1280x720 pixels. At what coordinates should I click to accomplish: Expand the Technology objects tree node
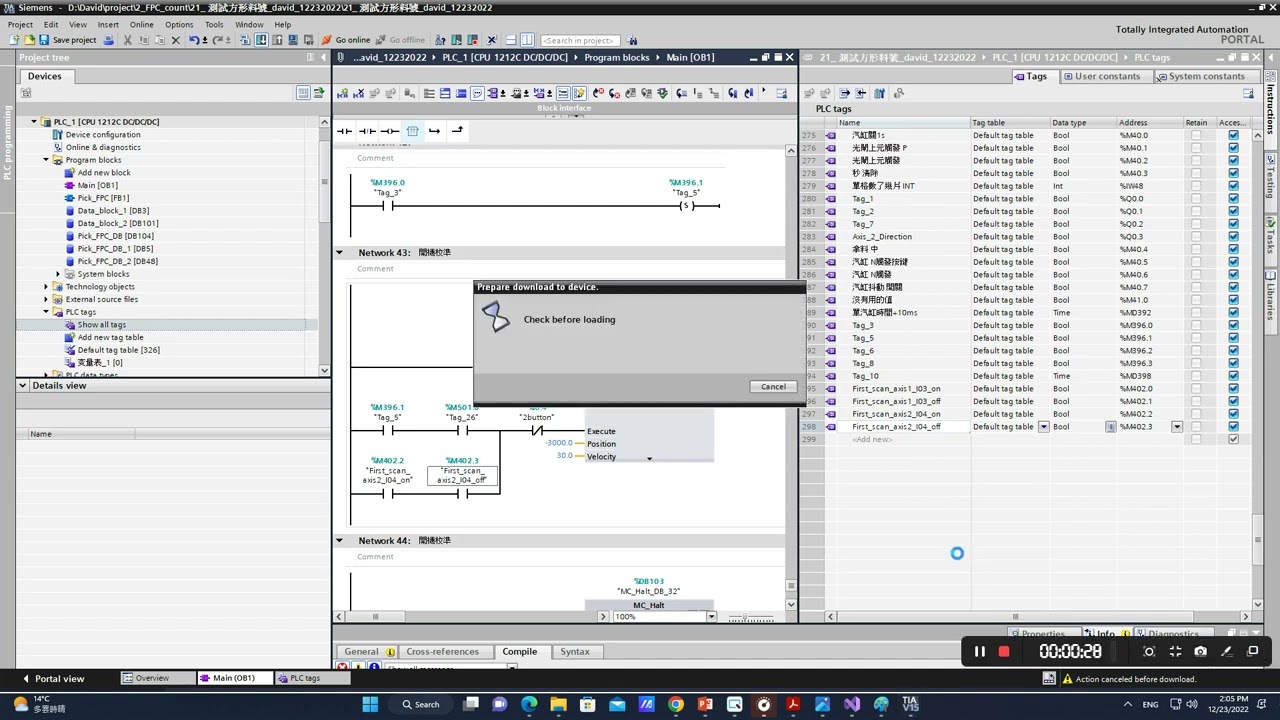pos(46,287)
